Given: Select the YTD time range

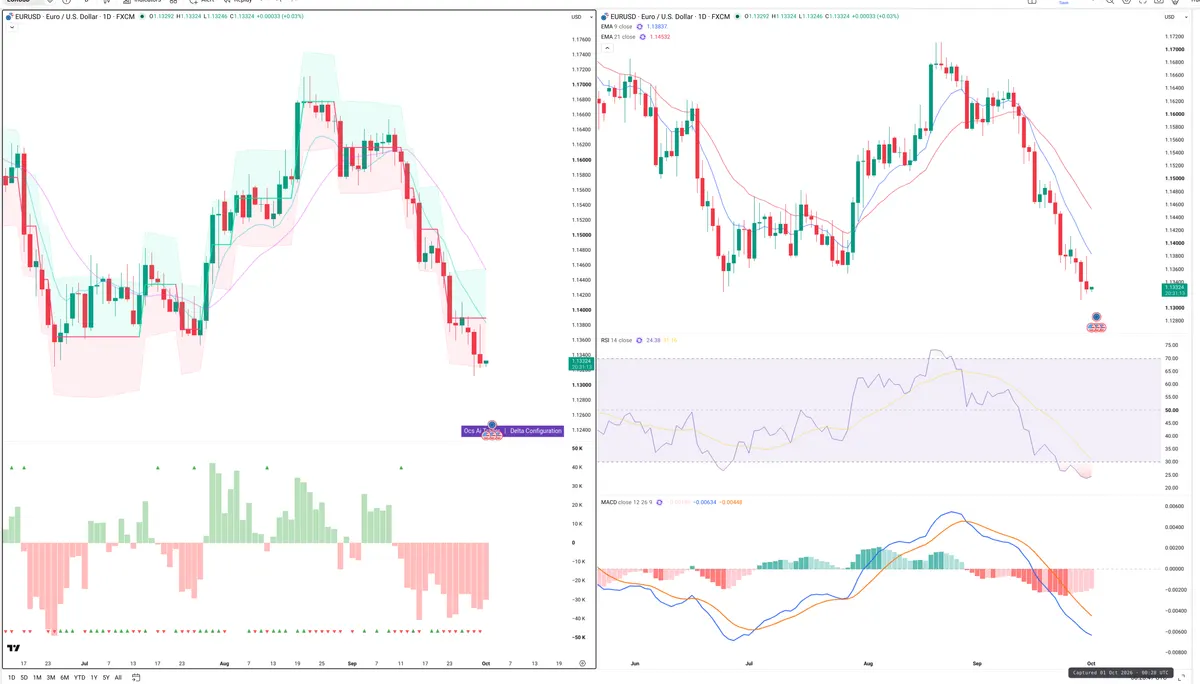Looking at the screenshot, I should pyautogui.click(x=79, y=678).
